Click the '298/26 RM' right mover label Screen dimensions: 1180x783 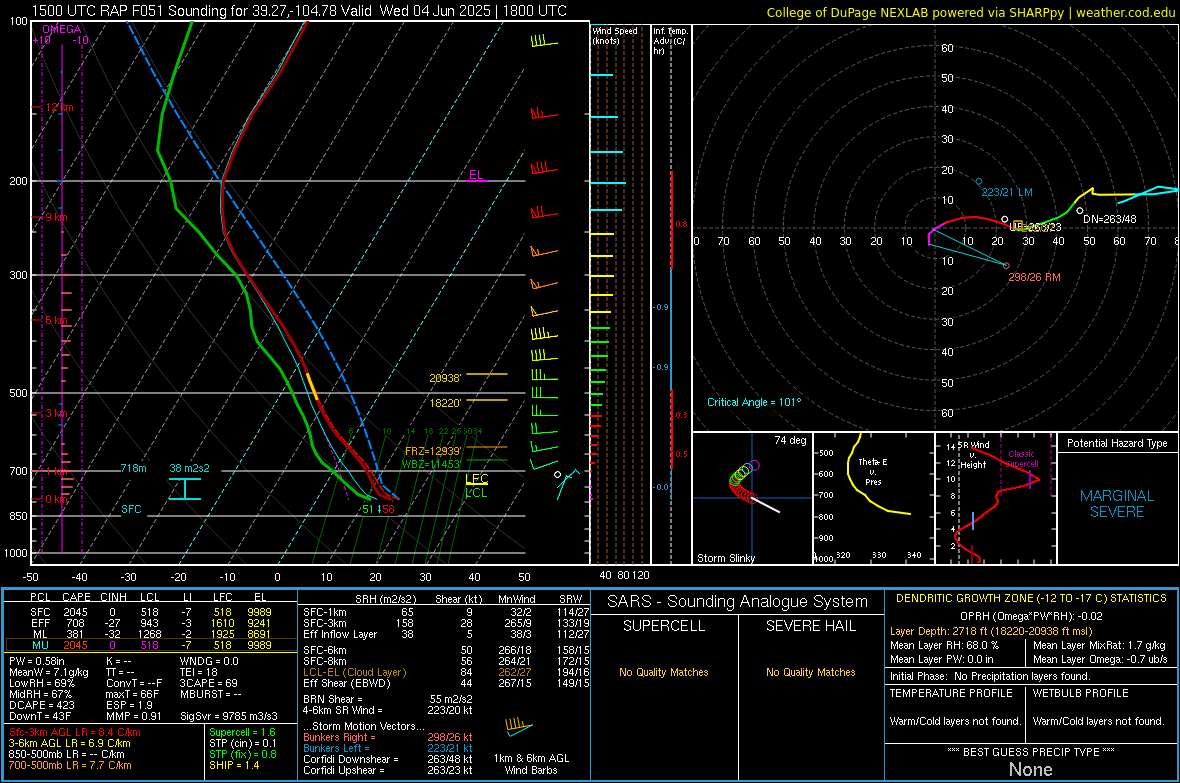pos(1034,277)
